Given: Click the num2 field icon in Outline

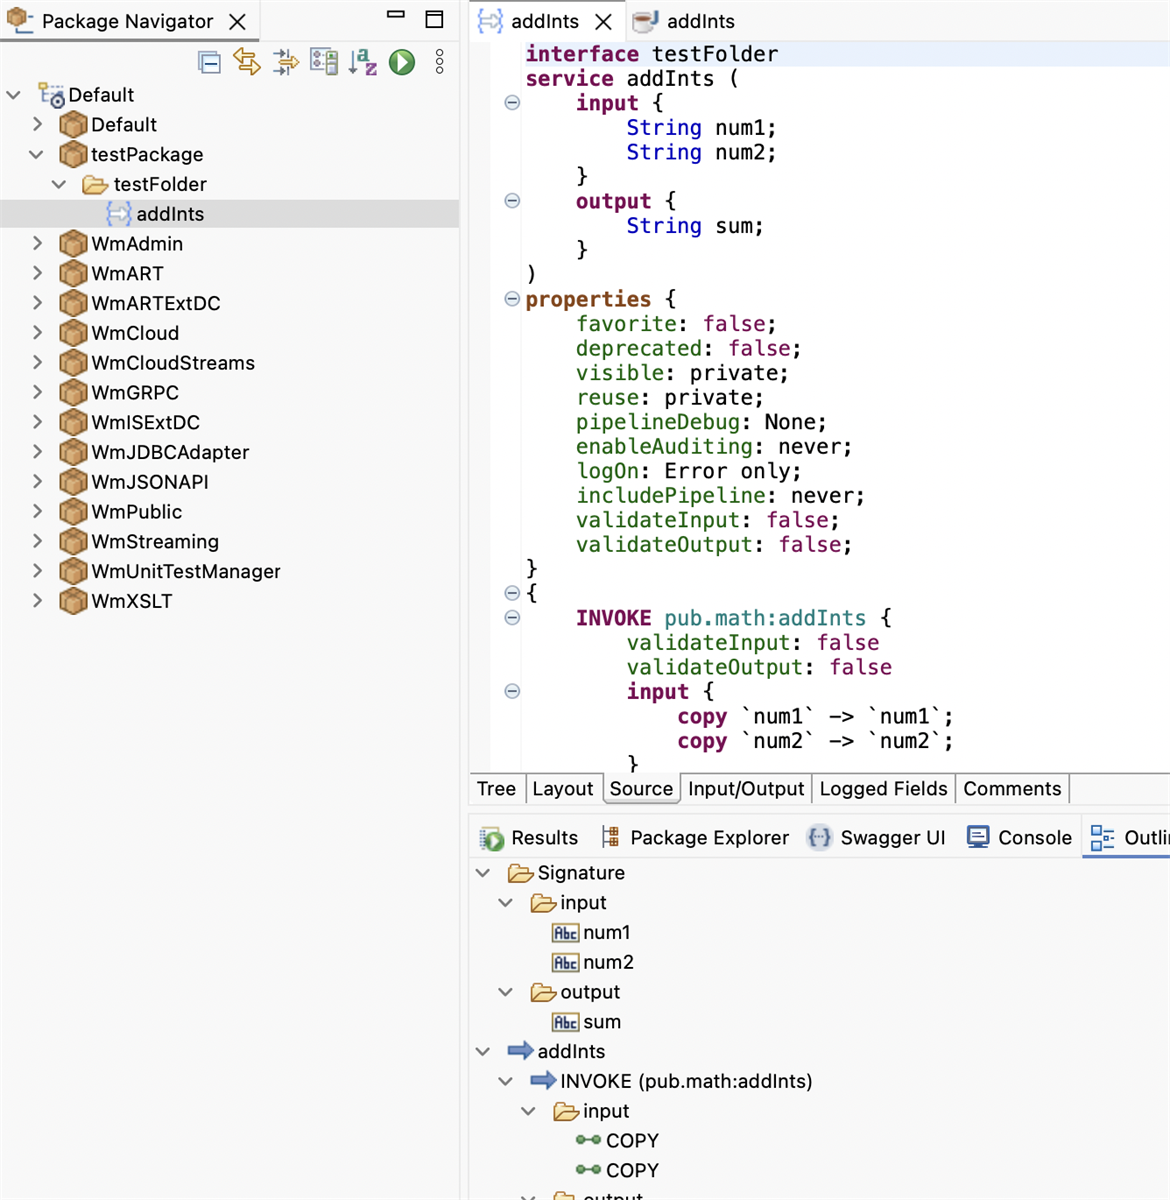Looking at the screenshot, I should (x=565, y=963).
